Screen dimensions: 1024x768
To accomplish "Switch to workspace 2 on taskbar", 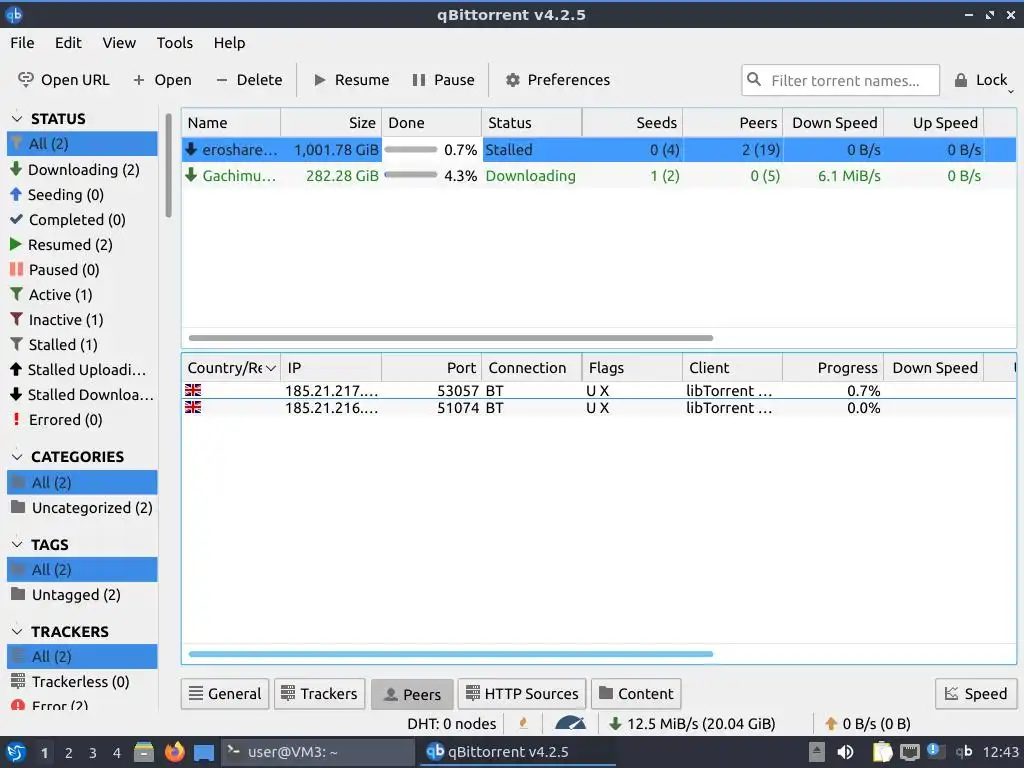I will 69,753.
